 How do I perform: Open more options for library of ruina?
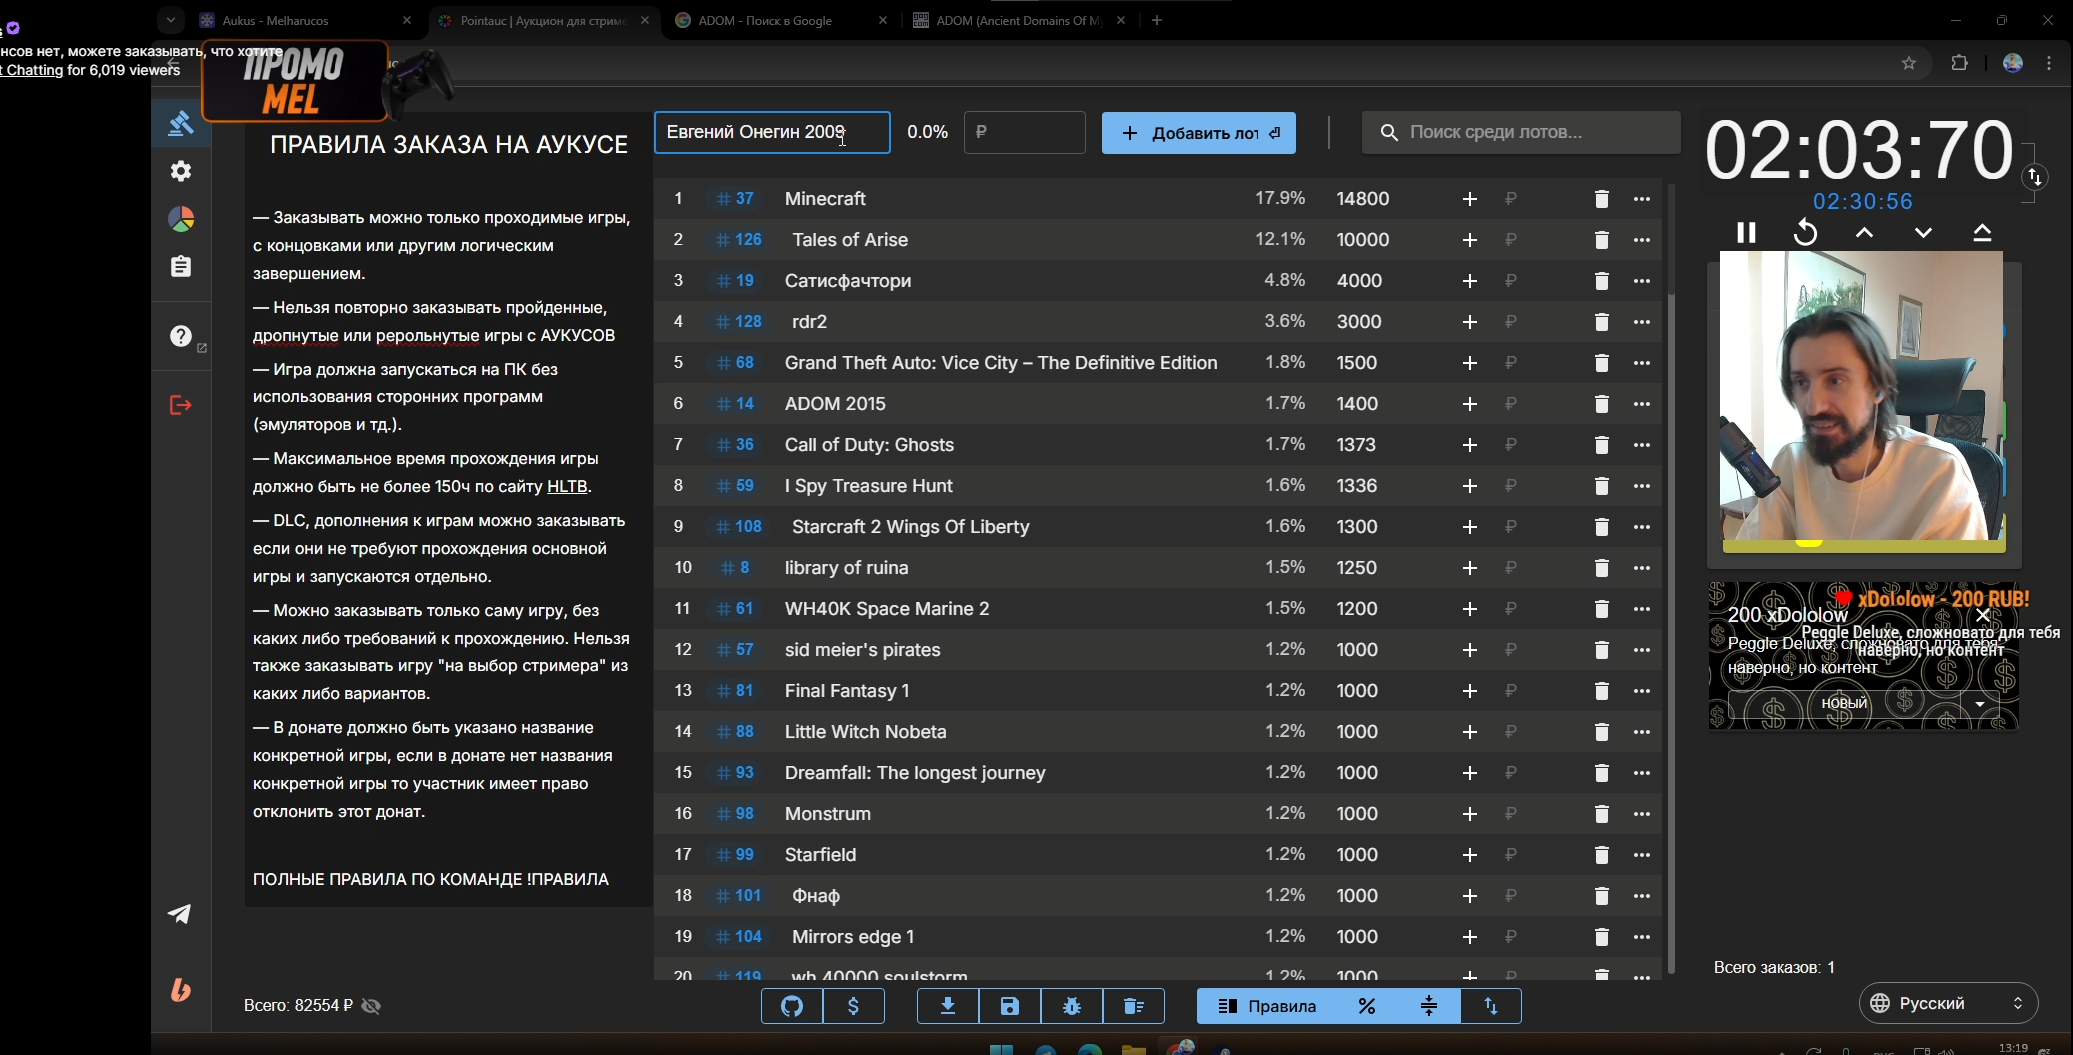(1642, 568)
